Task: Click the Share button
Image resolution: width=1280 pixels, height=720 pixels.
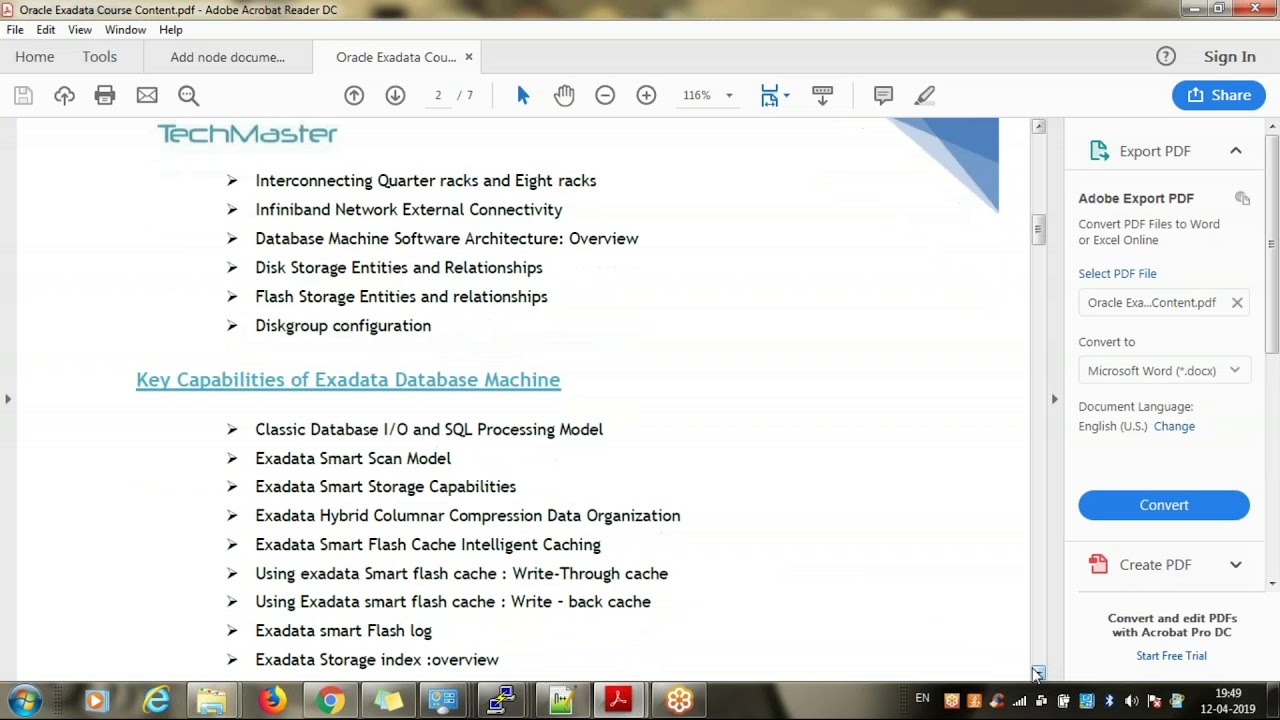Action: click(x=1219, y=95)
